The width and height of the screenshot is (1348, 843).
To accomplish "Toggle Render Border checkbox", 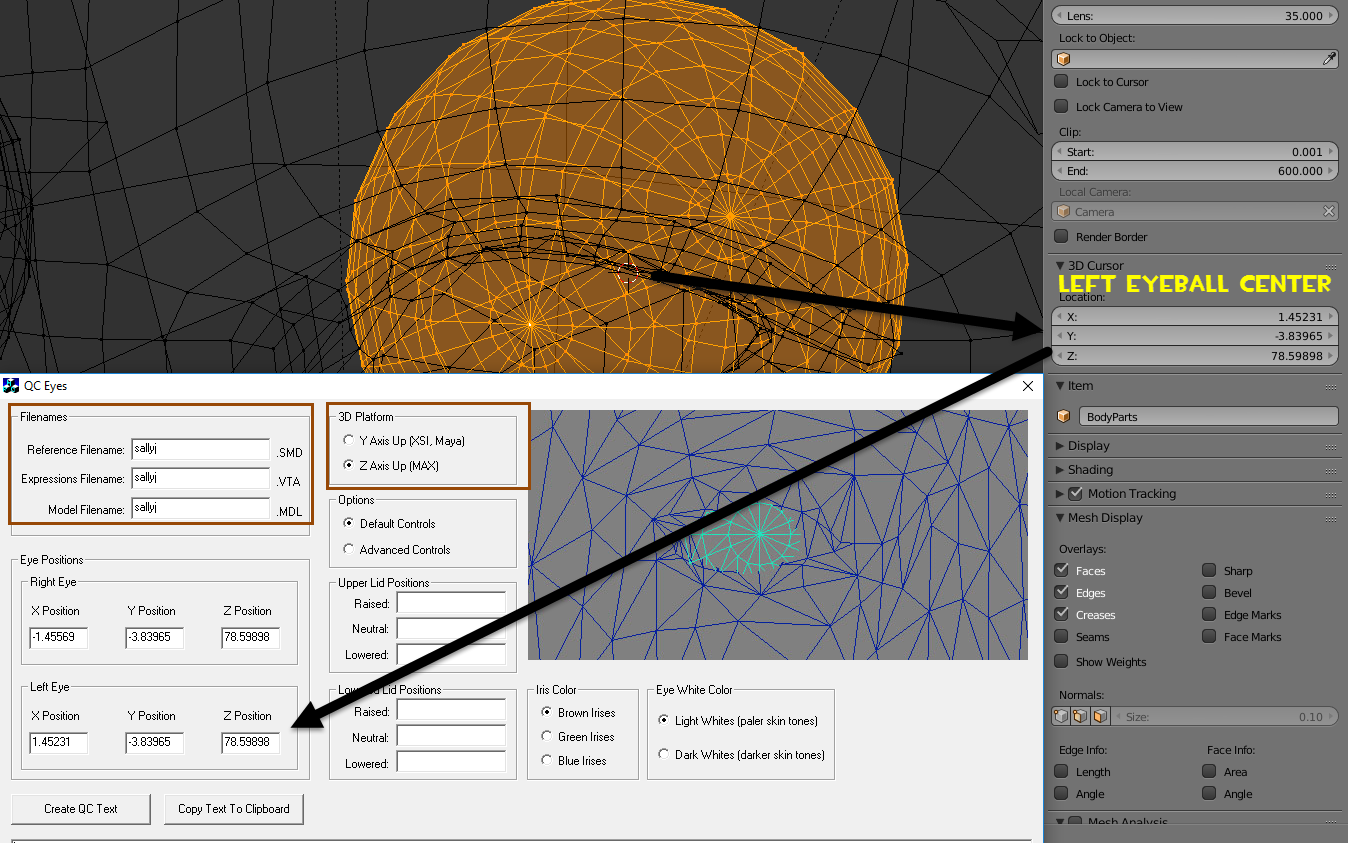I will 1061,237.
